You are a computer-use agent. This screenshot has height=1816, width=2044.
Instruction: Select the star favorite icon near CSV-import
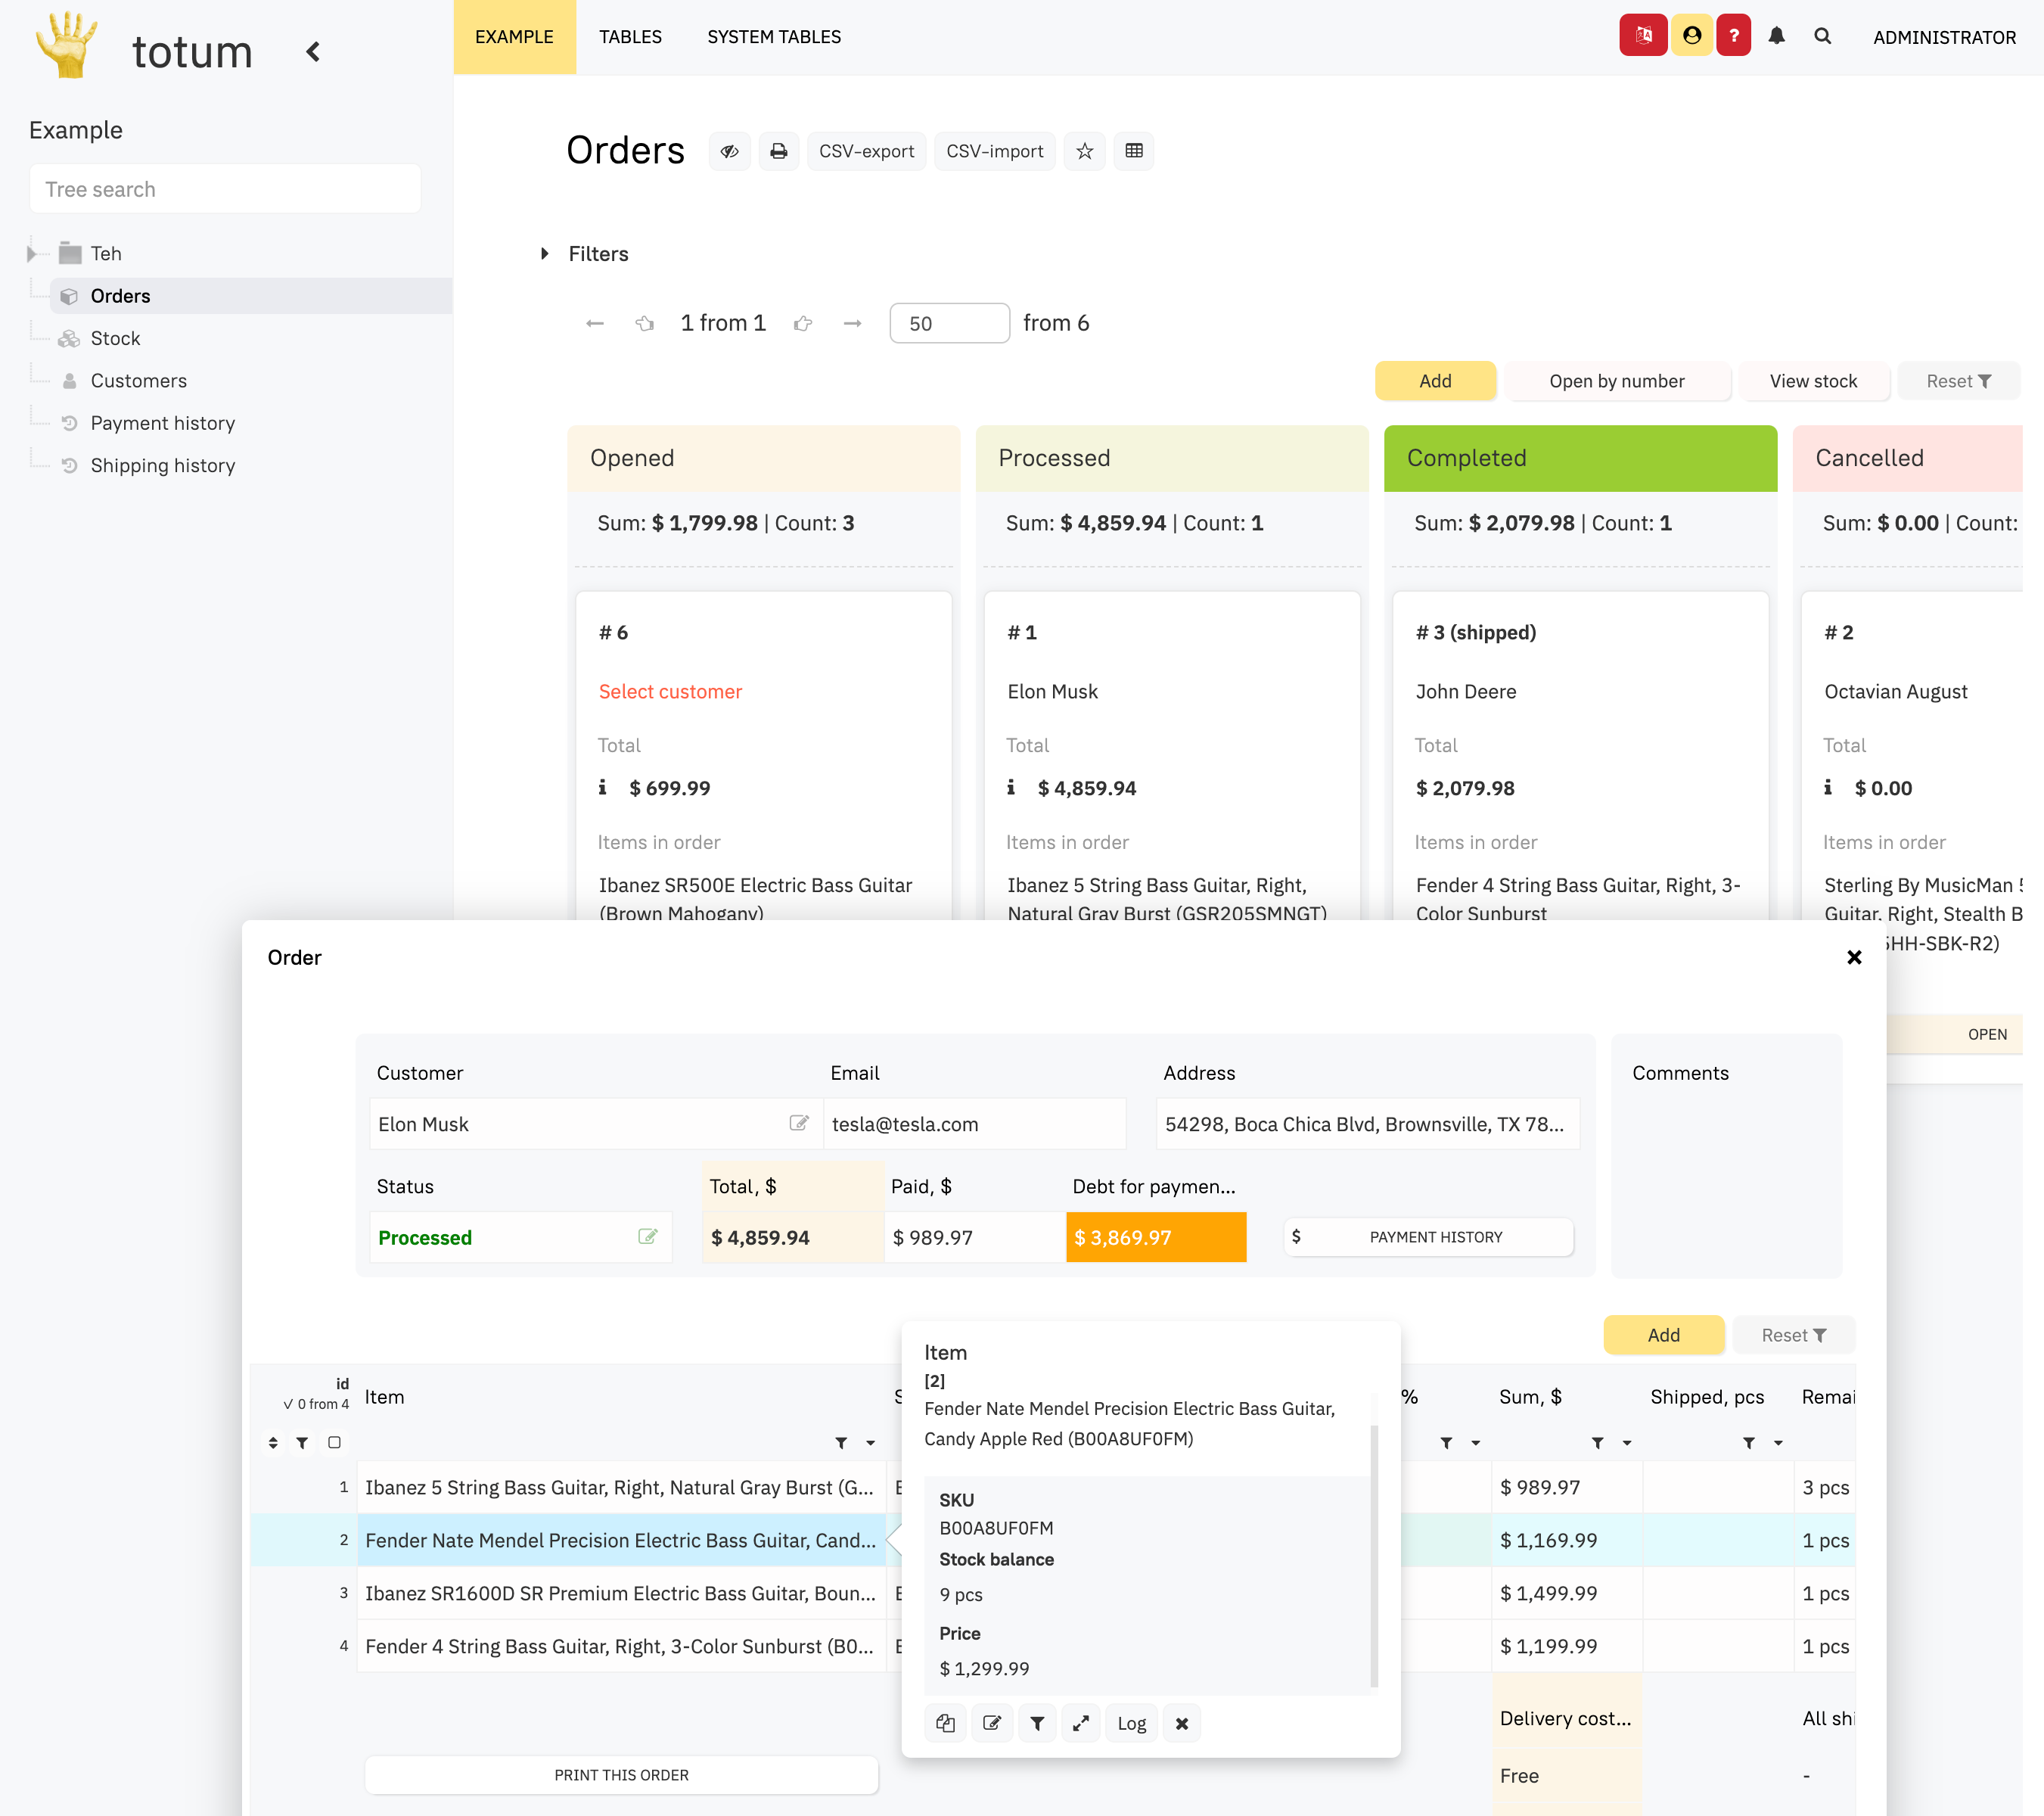[1085, 151]
